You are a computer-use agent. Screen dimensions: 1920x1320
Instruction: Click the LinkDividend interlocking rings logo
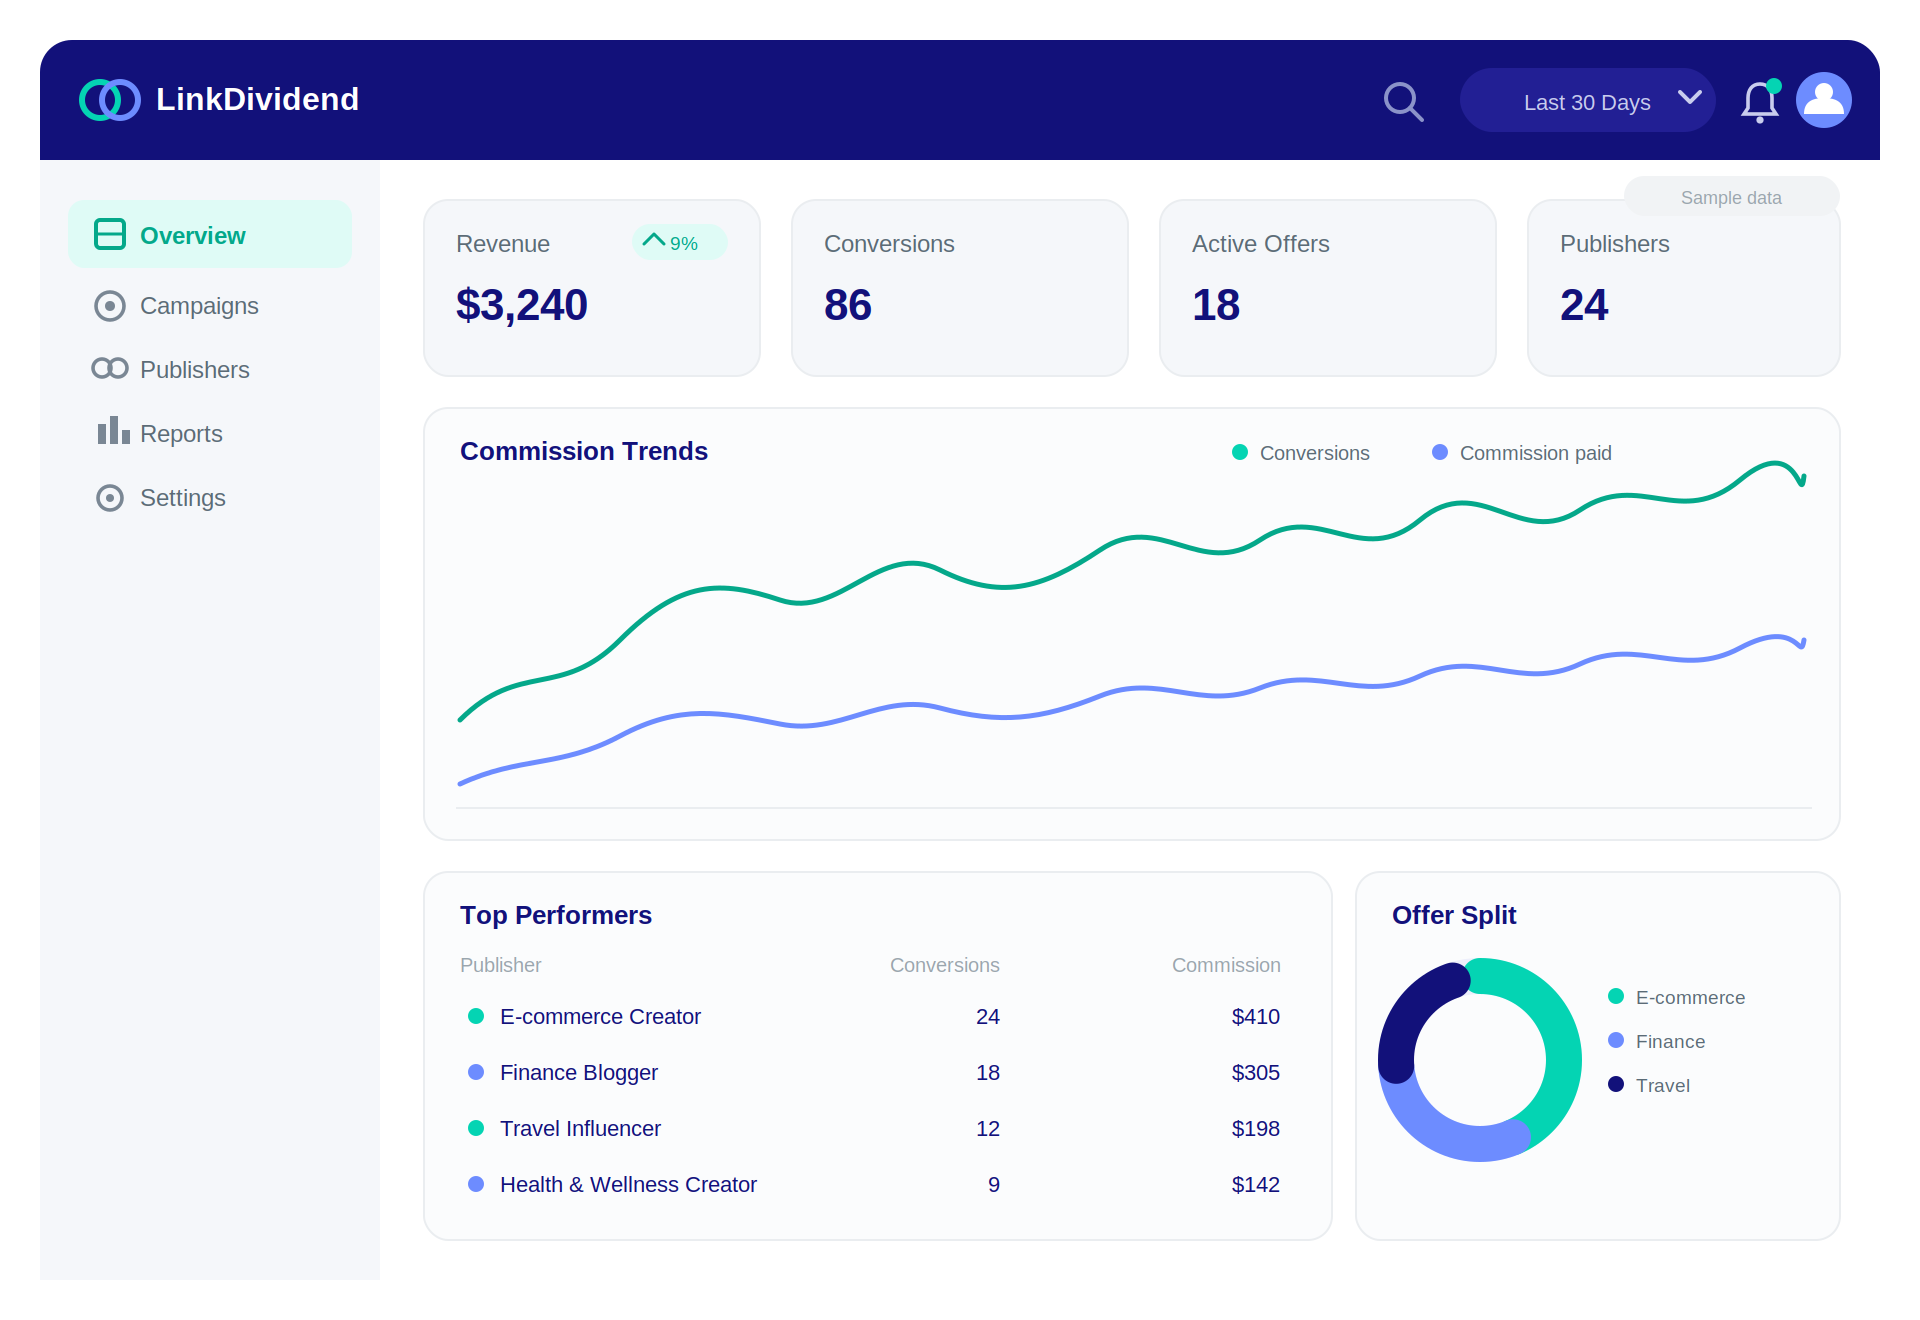point(110,100)
